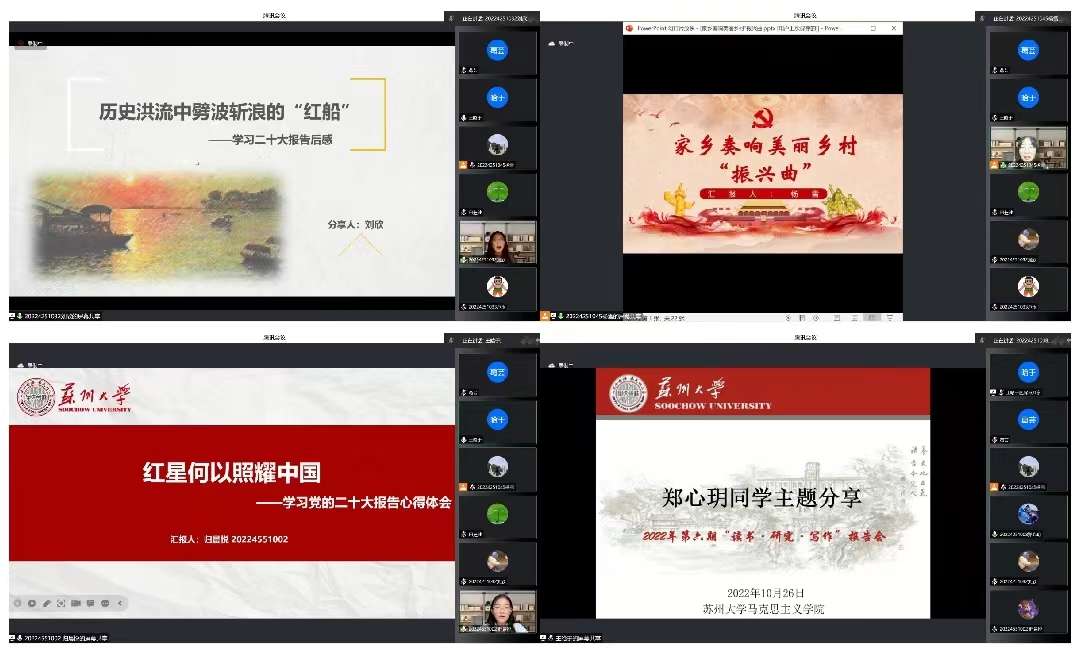Click top blue avatar tile beside 郑心玥 slide
Viewport: 1080px width, 653px height.
[x=1028, y=372]
